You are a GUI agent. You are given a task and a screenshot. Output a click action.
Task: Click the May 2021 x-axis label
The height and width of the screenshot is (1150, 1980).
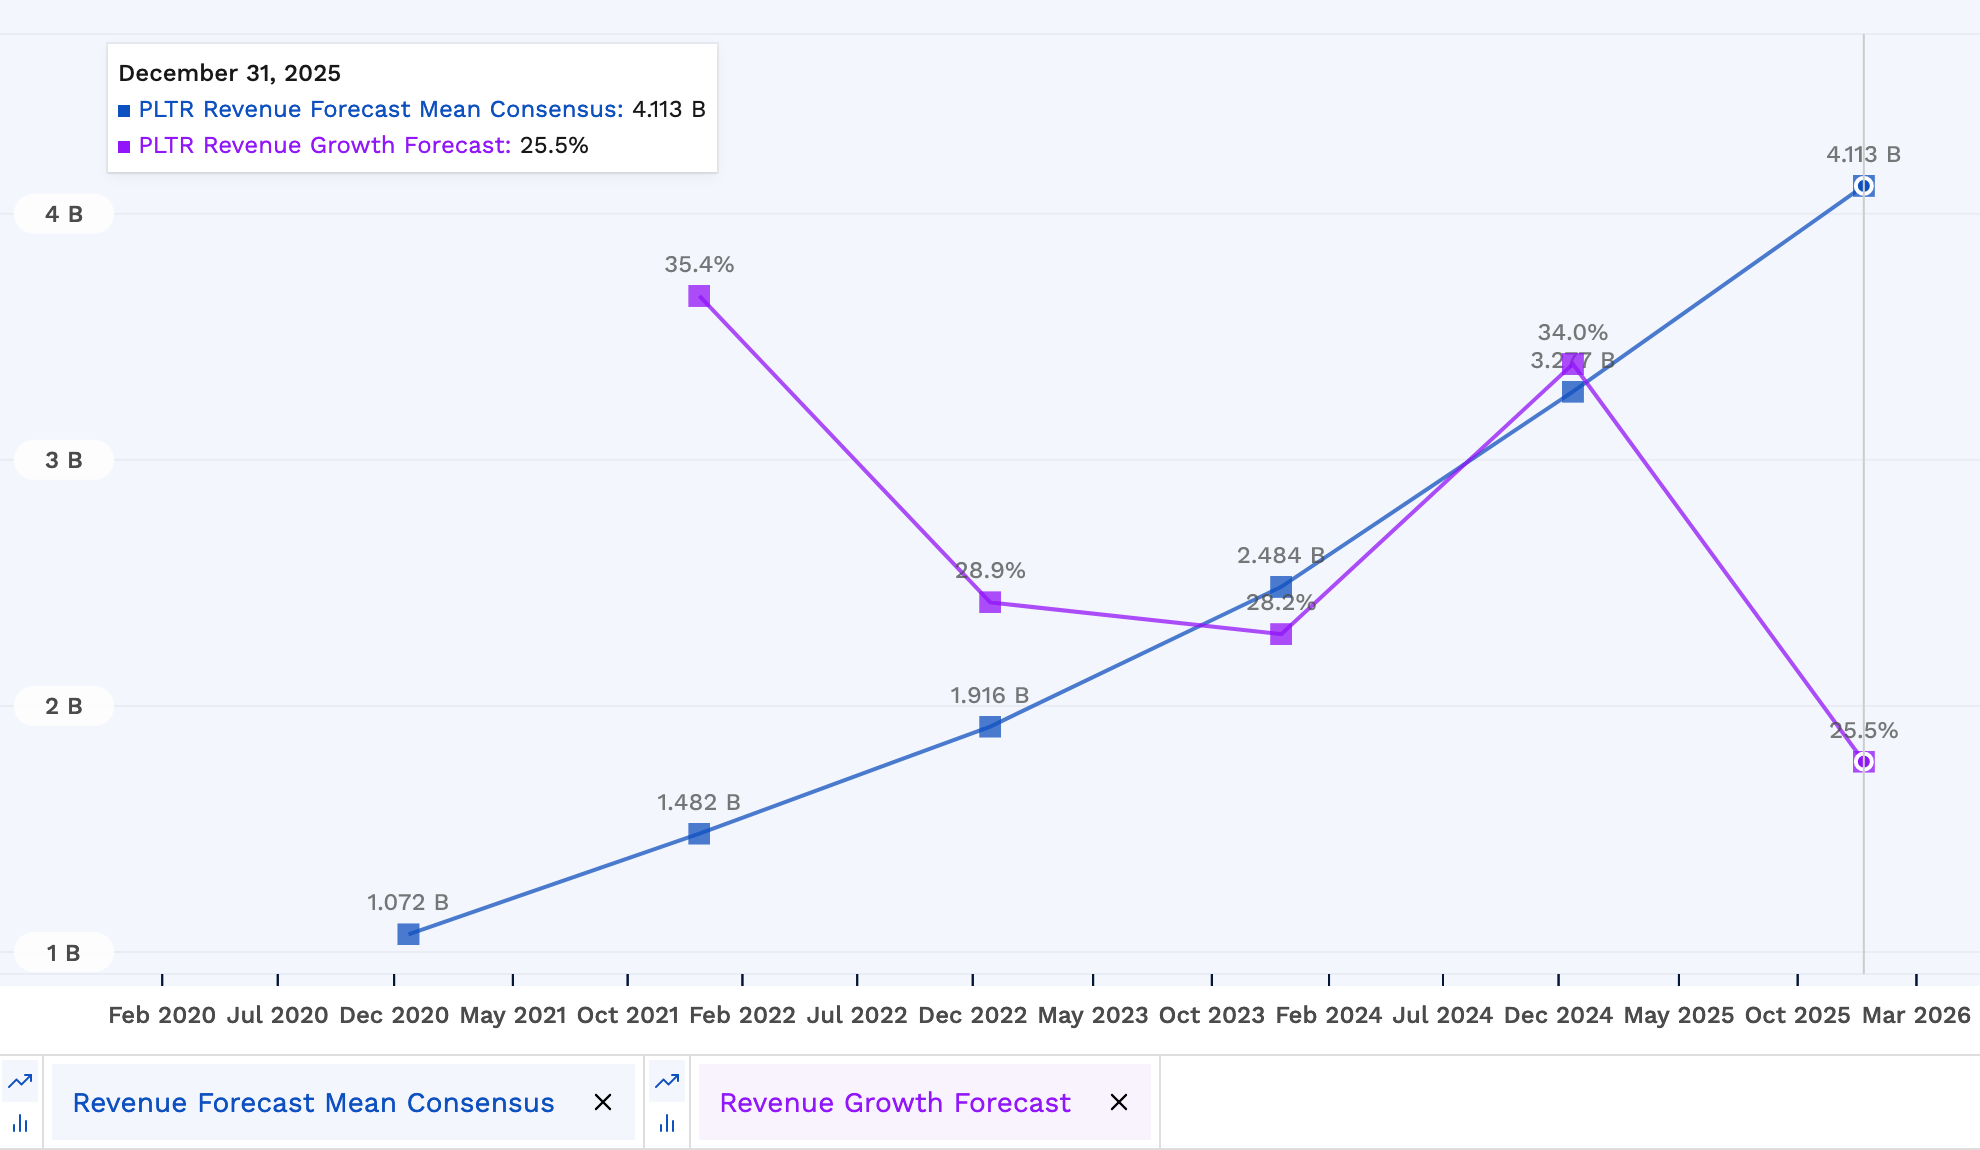513,1015
